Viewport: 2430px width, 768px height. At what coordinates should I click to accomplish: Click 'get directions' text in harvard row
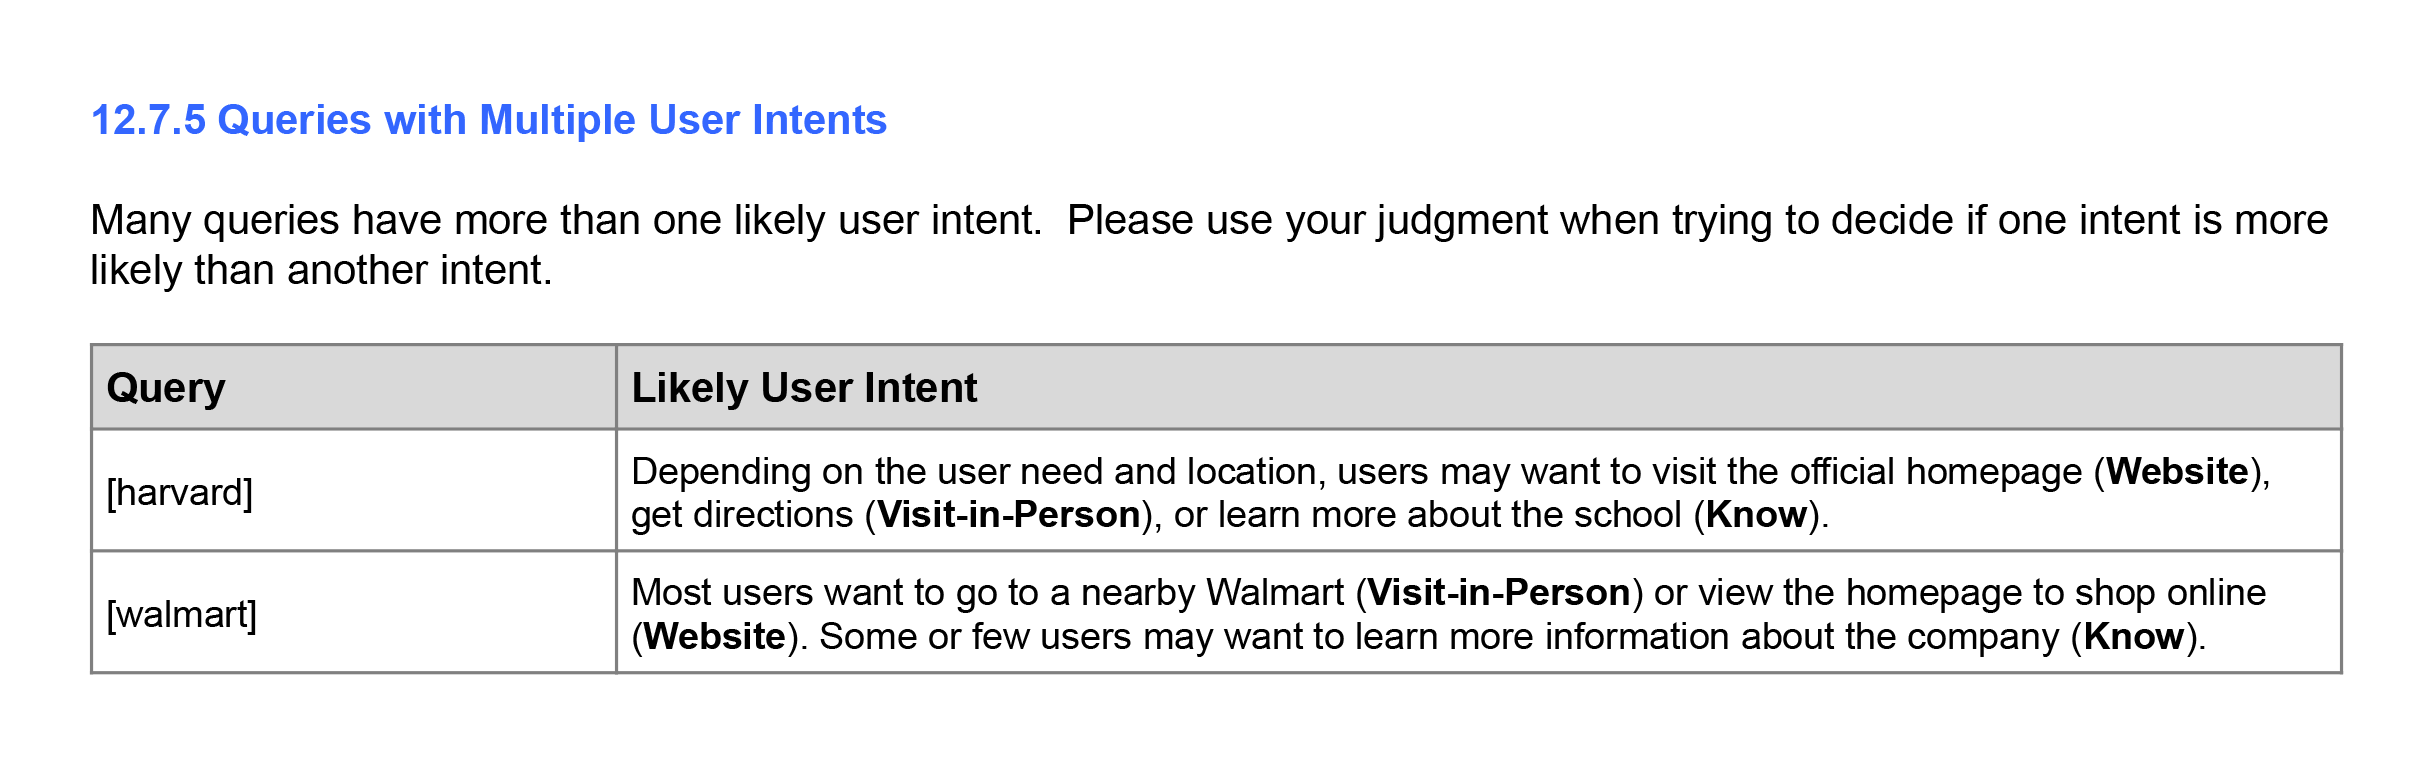[742, 515]
